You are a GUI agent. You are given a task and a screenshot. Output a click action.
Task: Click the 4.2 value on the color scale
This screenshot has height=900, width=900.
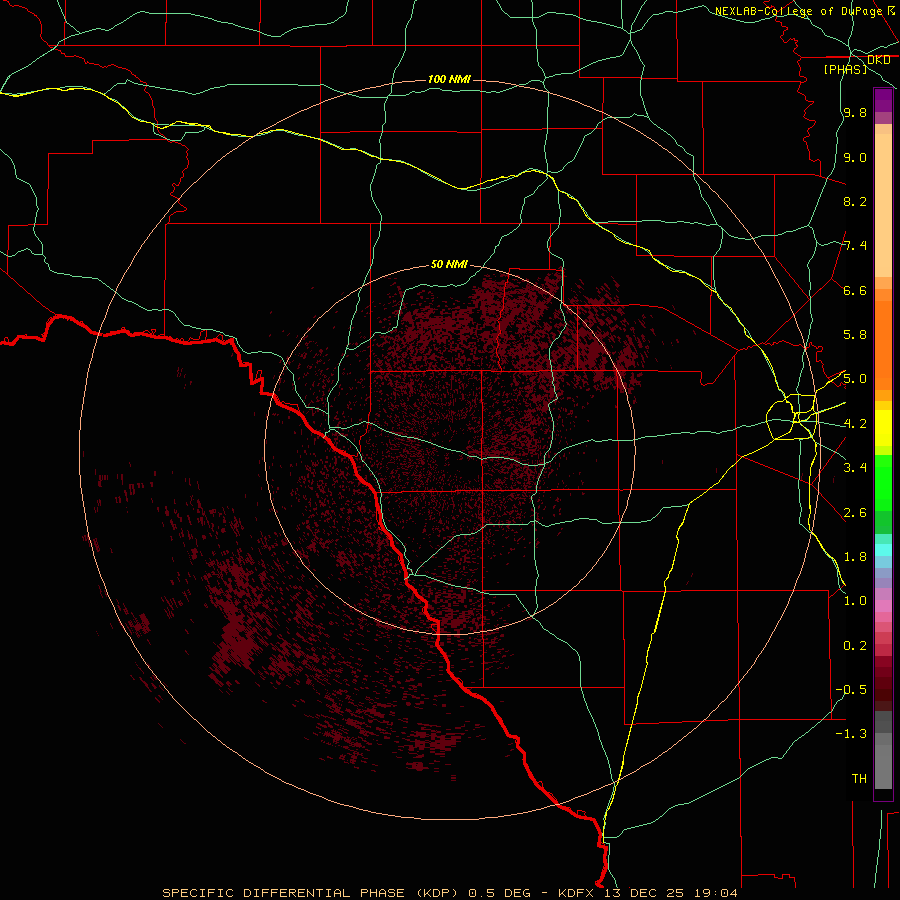tap(855, 424)
